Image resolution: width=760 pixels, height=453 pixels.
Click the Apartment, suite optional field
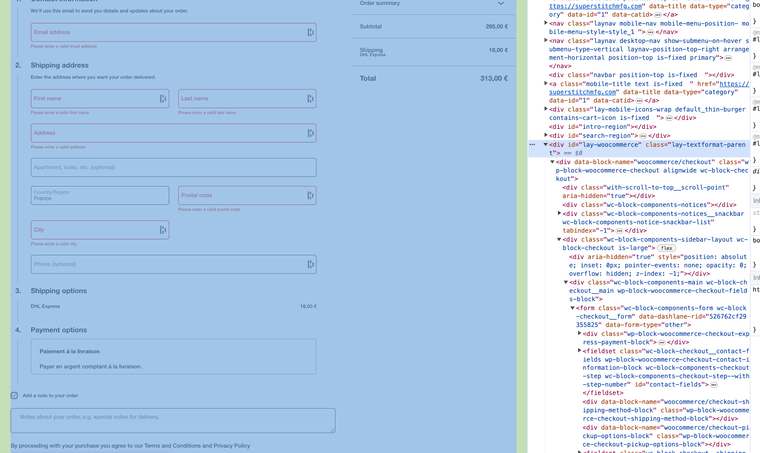pos(173,167)
